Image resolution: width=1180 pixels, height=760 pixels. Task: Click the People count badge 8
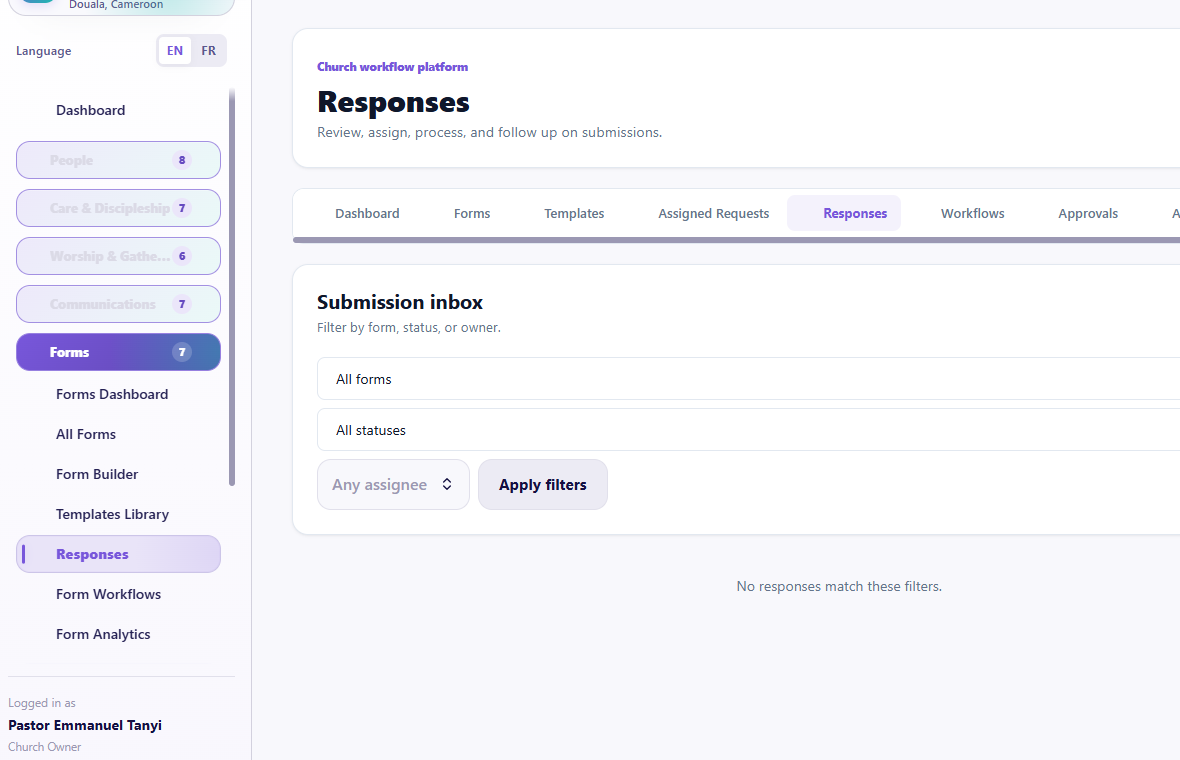[181, 160]
